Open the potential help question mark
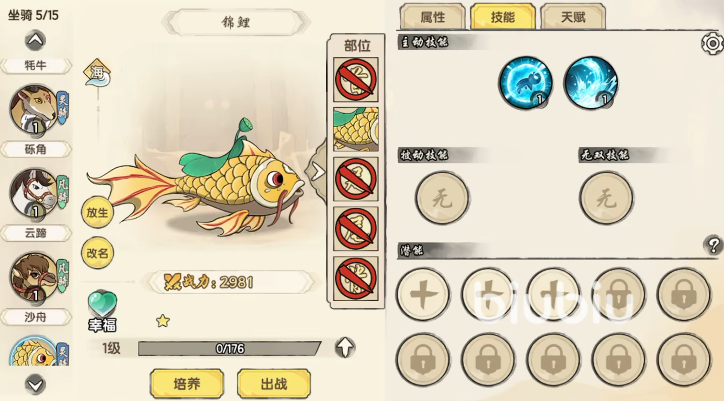The image size is (724, 401). 713,244
